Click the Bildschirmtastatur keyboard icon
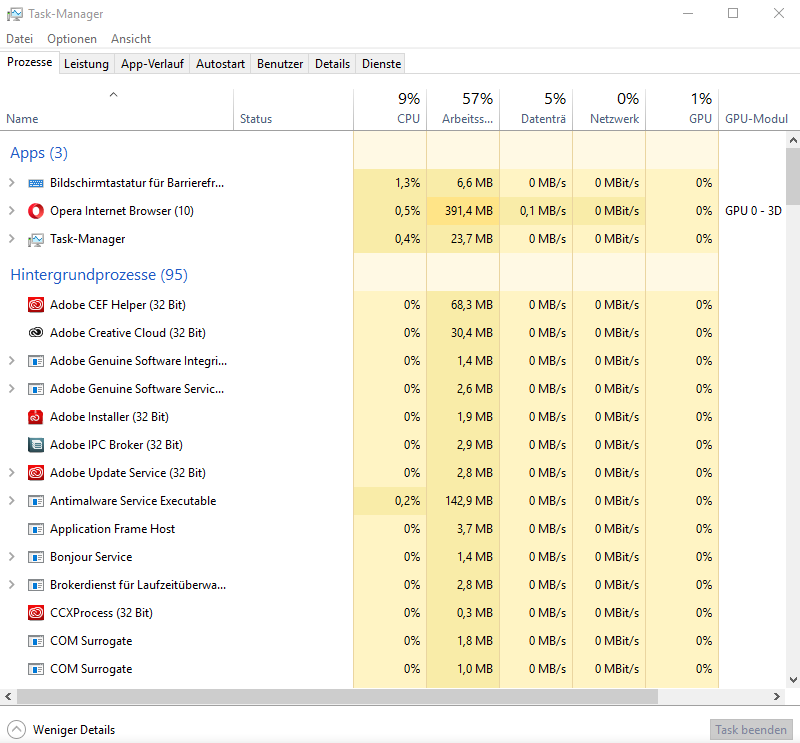Screen dimensions: 800x743 [36, 183]
